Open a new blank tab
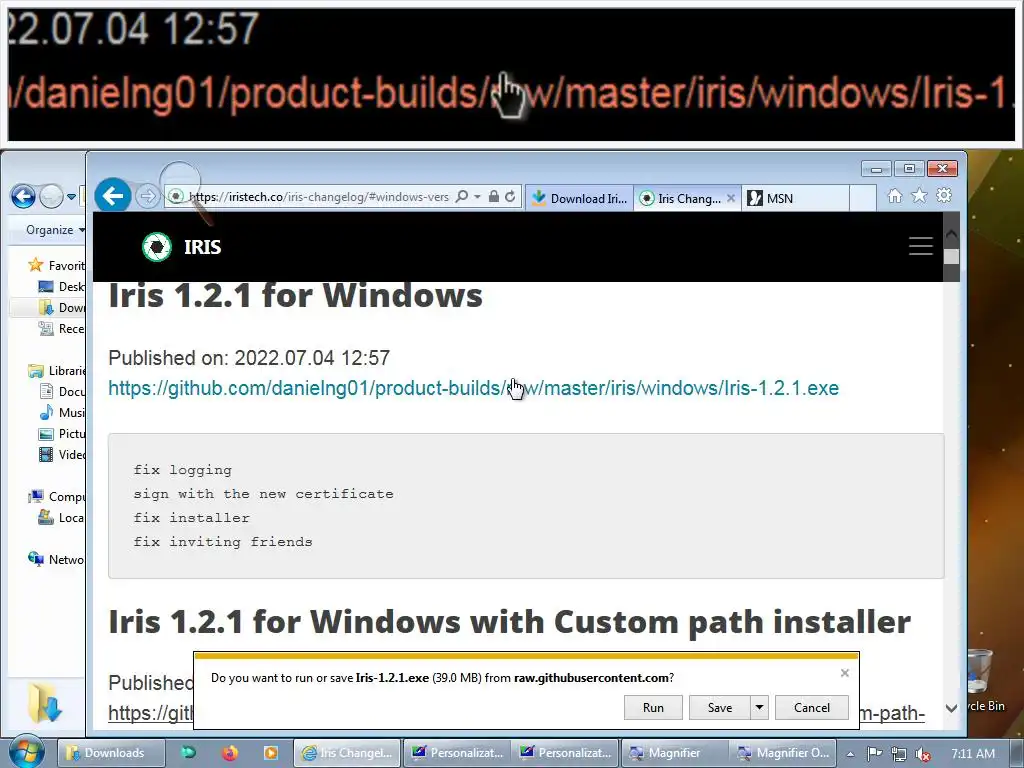Viewport: 1024px width, 768px height. (x=863, y=198)
